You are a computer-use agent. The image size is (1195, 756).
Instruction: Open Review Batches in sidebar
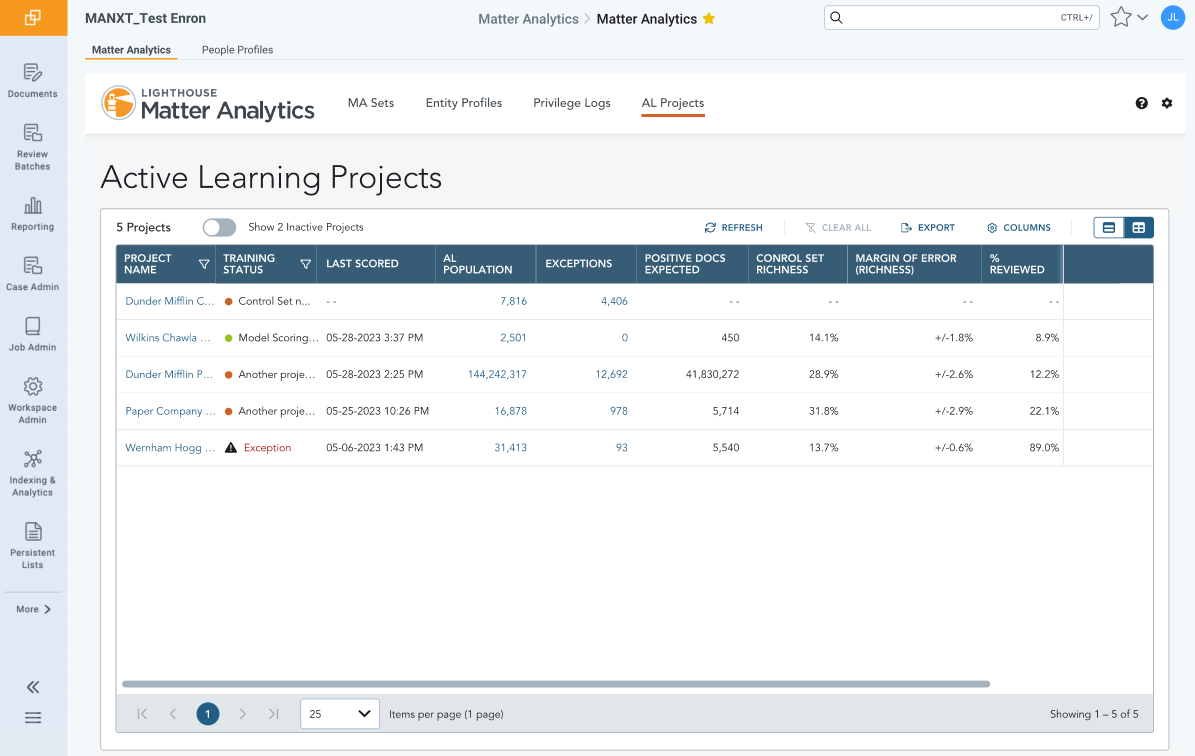tap(32, 147)
